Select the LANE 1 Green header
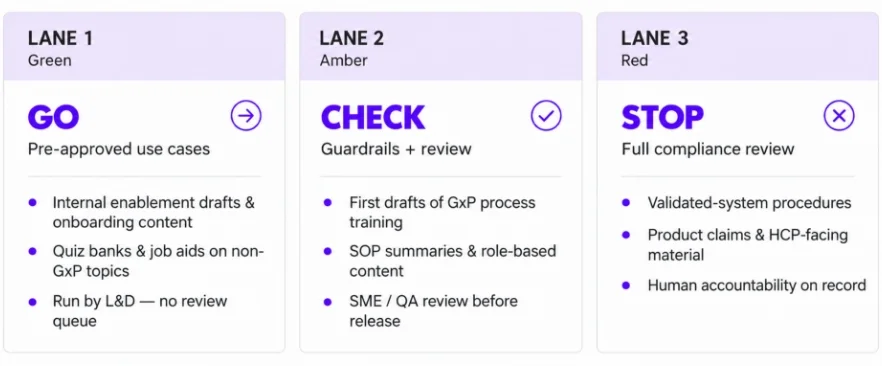 coord(144,47)
